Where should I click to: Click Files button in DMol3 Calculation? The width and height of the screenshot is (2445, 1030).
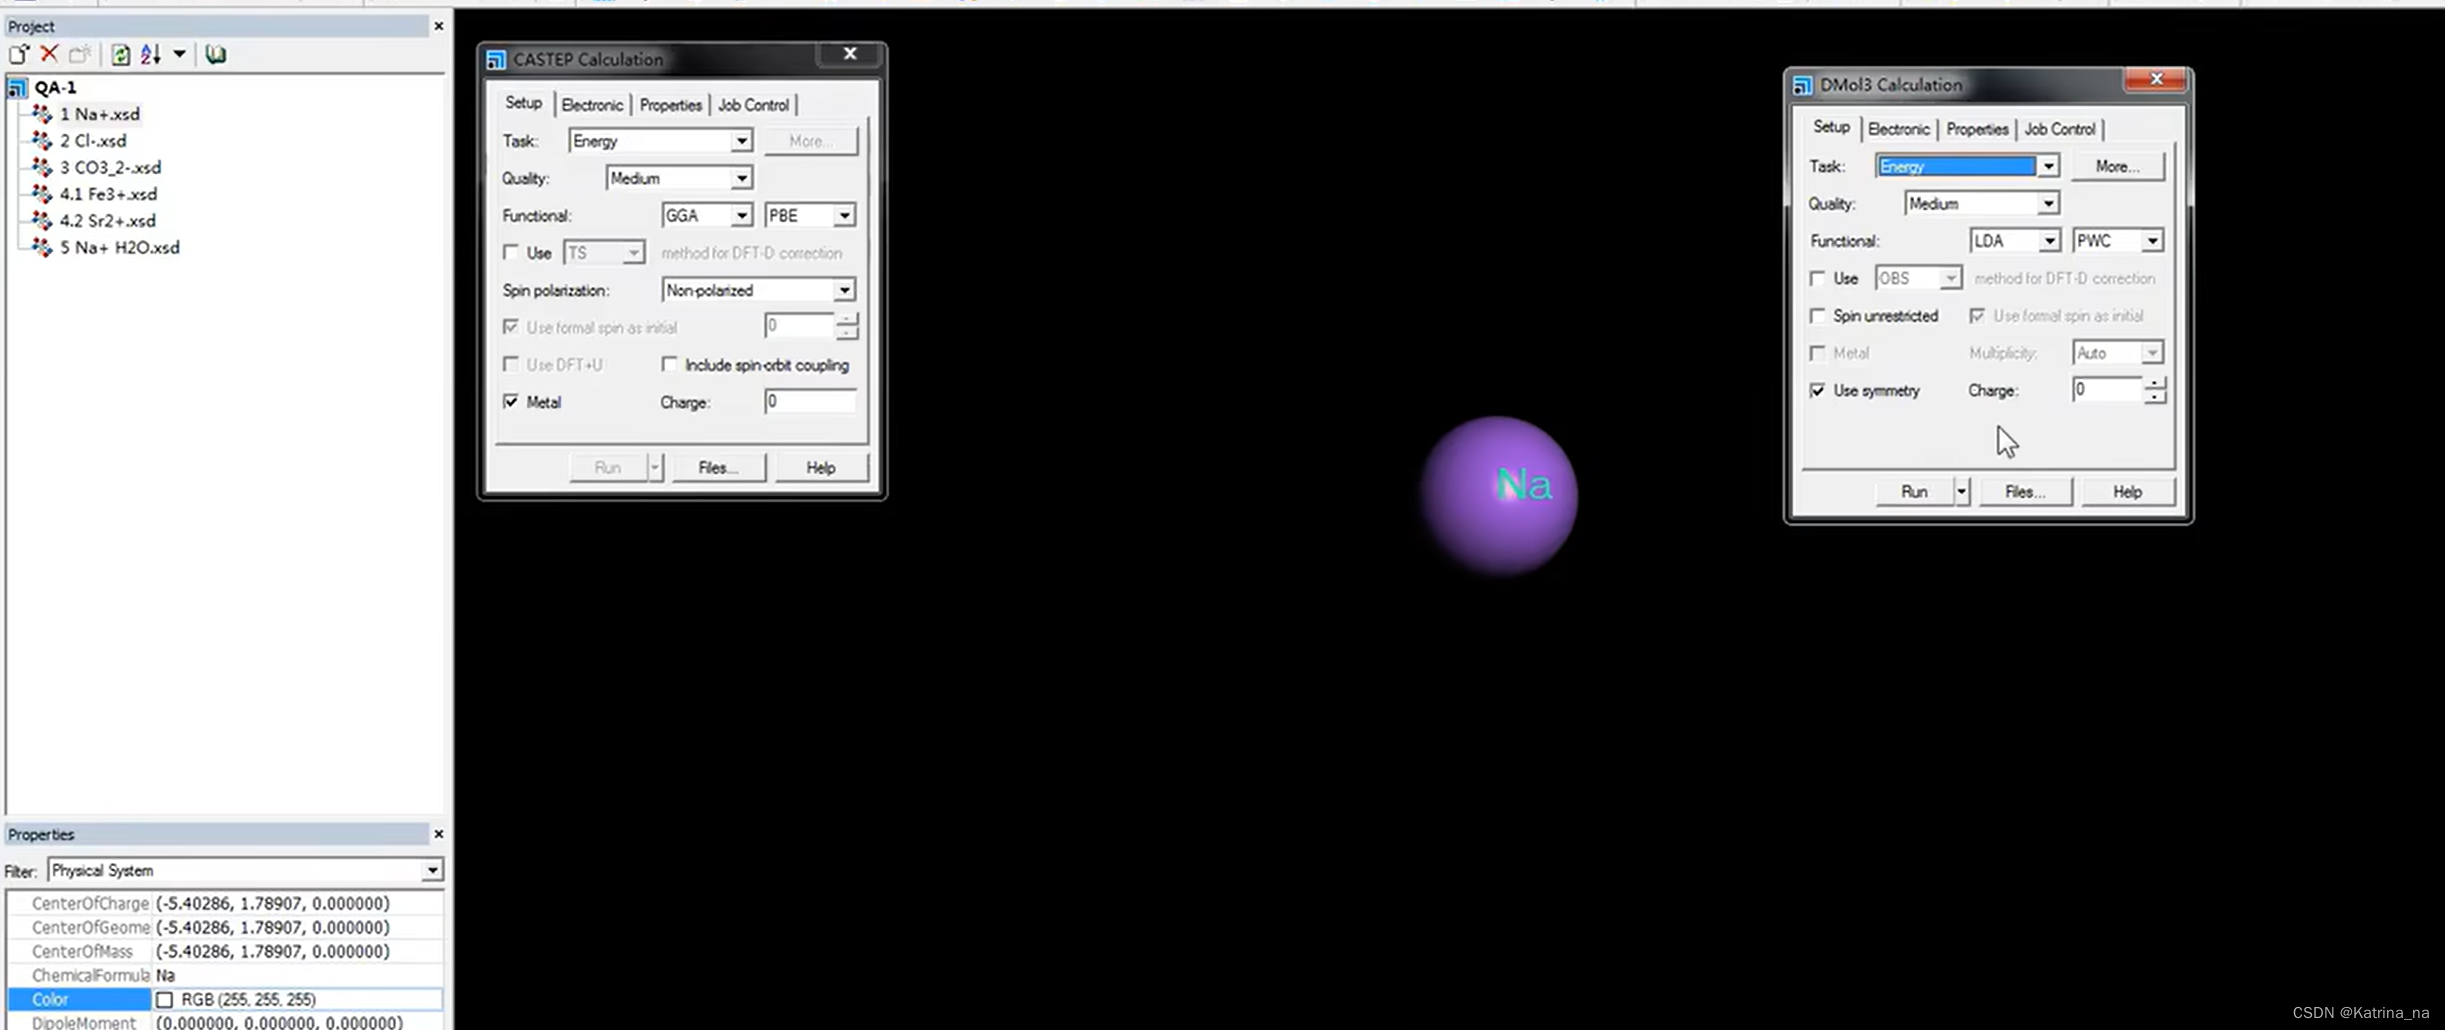tap(2025, 492)
